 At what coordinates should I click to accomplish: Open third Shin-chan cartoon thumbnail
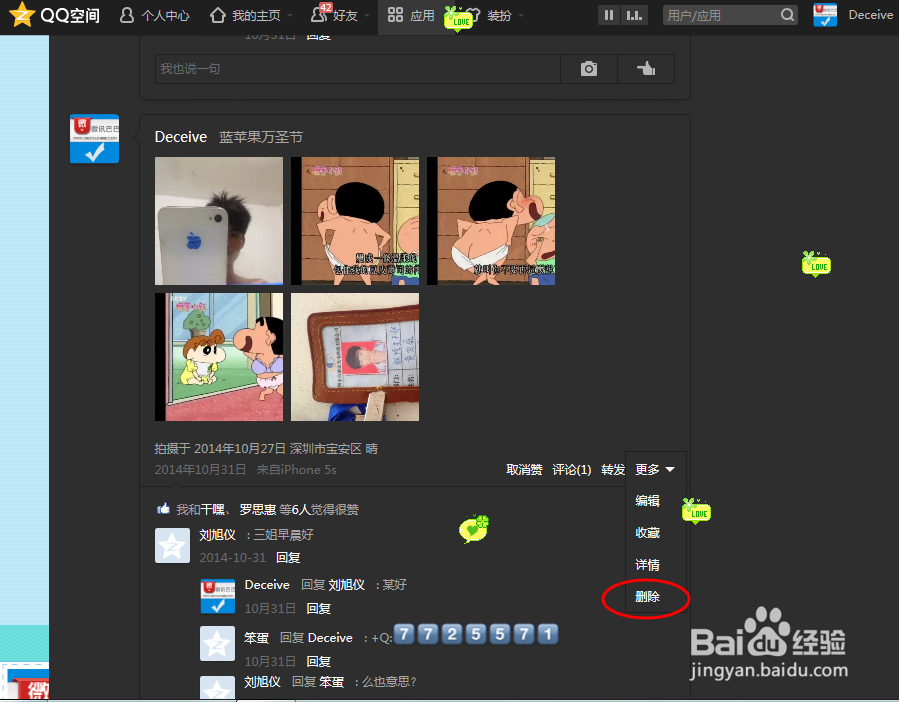[491, 221]
